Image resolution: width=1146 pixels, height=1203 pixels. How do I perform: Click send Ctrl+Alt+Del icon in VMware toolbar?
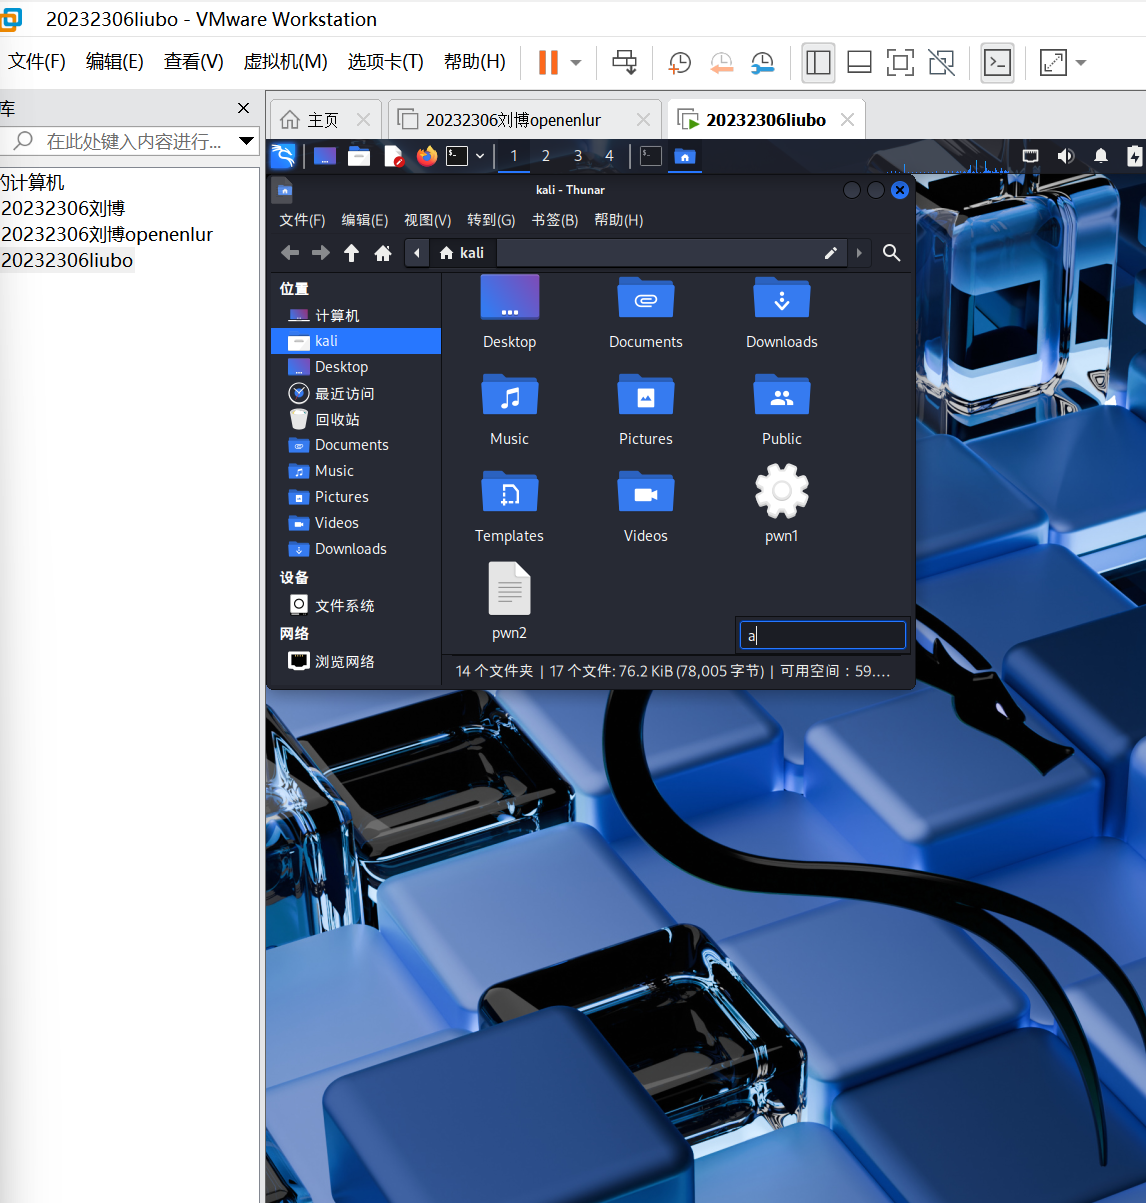624,63
